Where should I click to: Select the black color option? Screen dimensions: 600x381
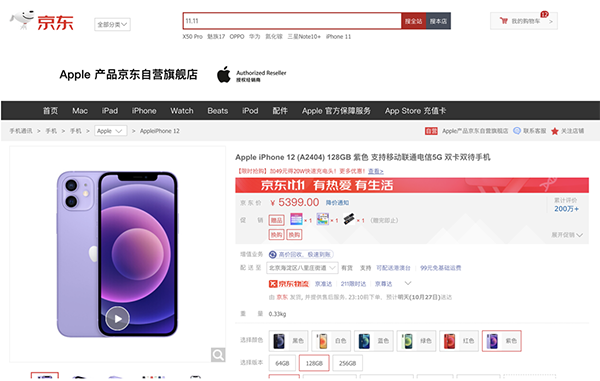coord(289,341)
